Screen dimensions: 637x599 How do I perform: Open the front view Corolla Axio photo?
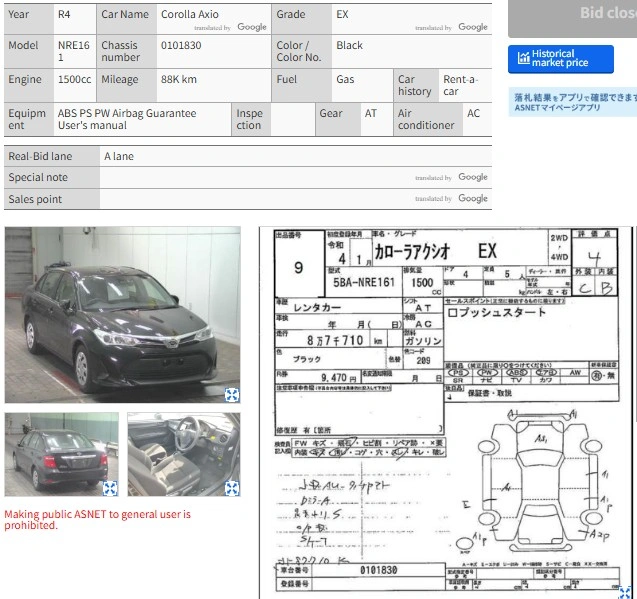[122, 315]
